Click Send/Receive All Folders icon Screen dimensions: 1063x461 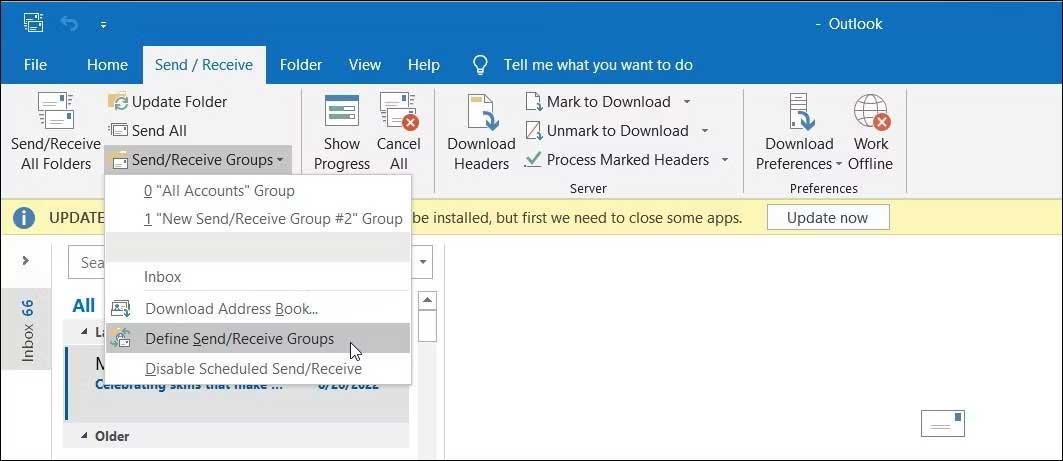(x=55, y=113)
